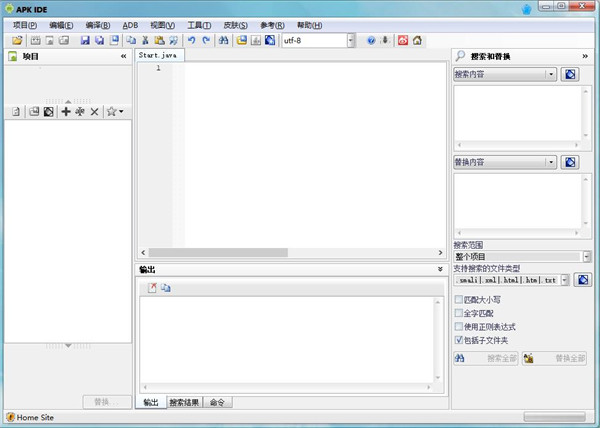Image resolution: width=600 pixels, height=428 pixels.
Task: Open the file types .smali|.xml dropdown
Action: (x=565, y=280)
